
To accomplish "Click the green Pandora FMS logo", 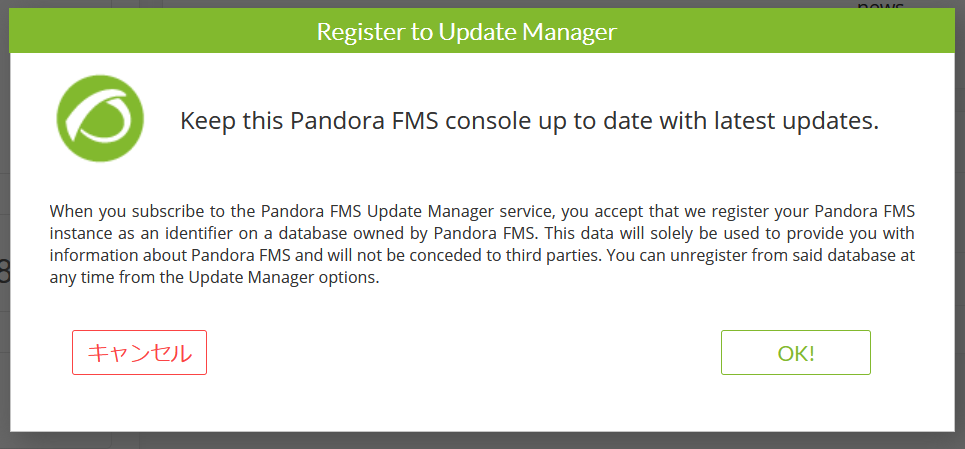I will pos(100,119).
